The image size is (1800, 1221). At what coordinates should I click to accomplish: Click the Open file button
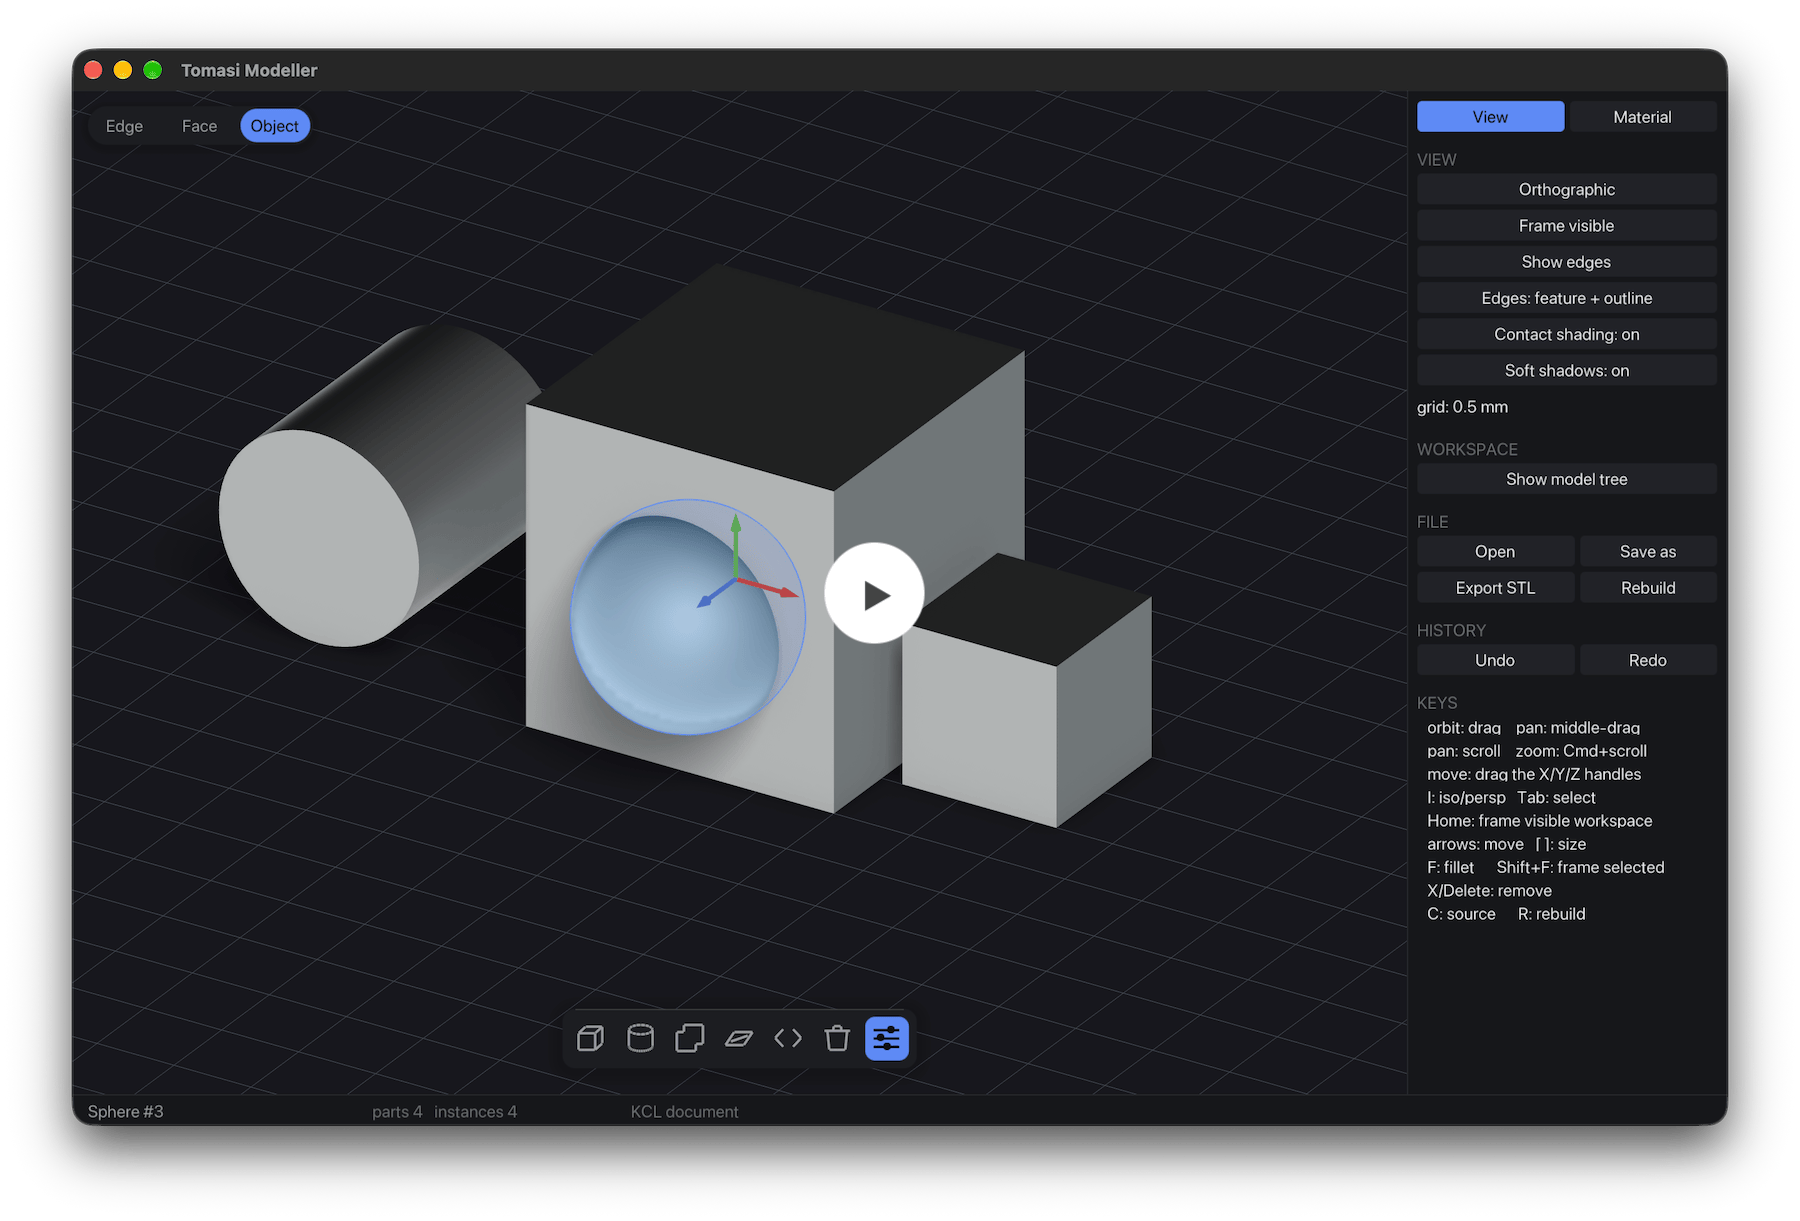[x=1495, y=551]
